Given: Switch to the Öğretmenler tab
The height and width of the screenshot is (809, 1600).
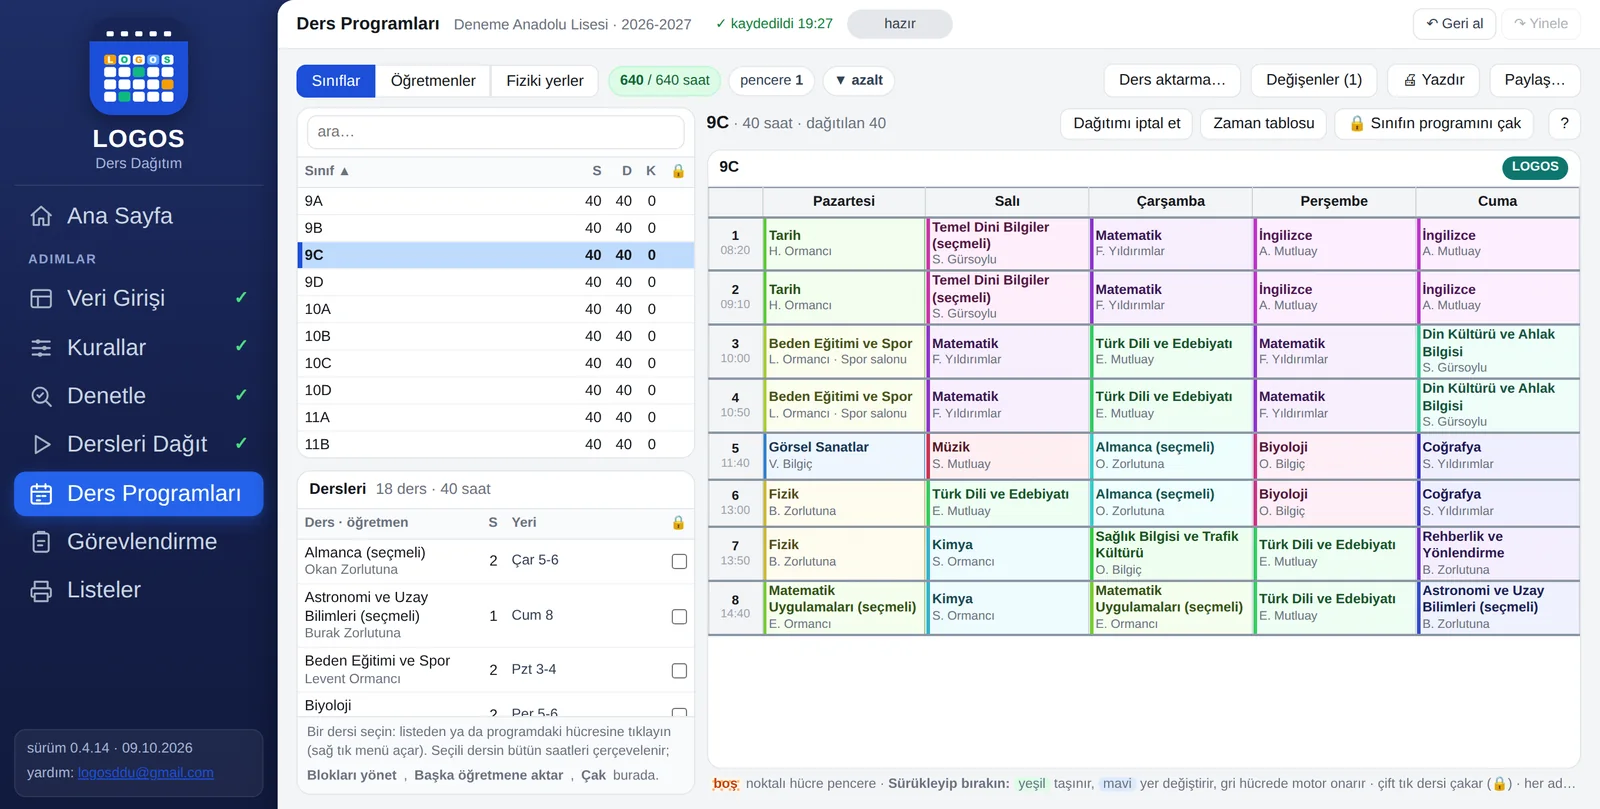Looking at the screenshot, I should click(x=433, y=81).
